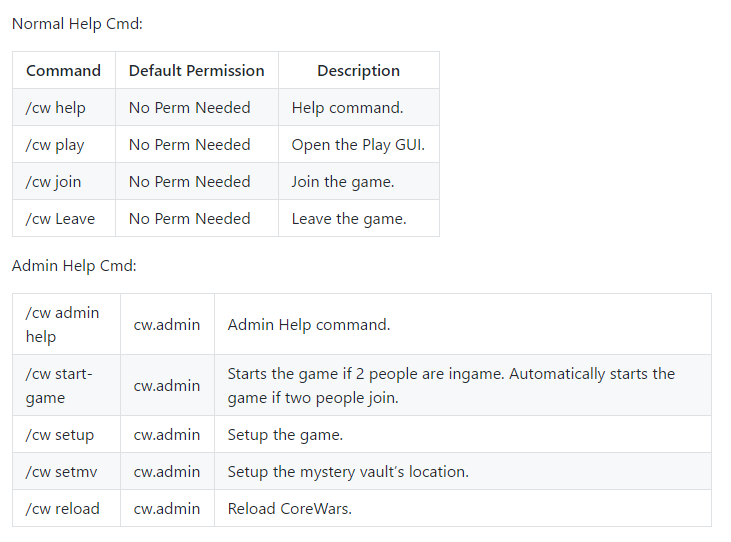Viewport: 731px width, 542px height.
Task: Click "Open the Play GUI." description
Action: coord(358,145)
